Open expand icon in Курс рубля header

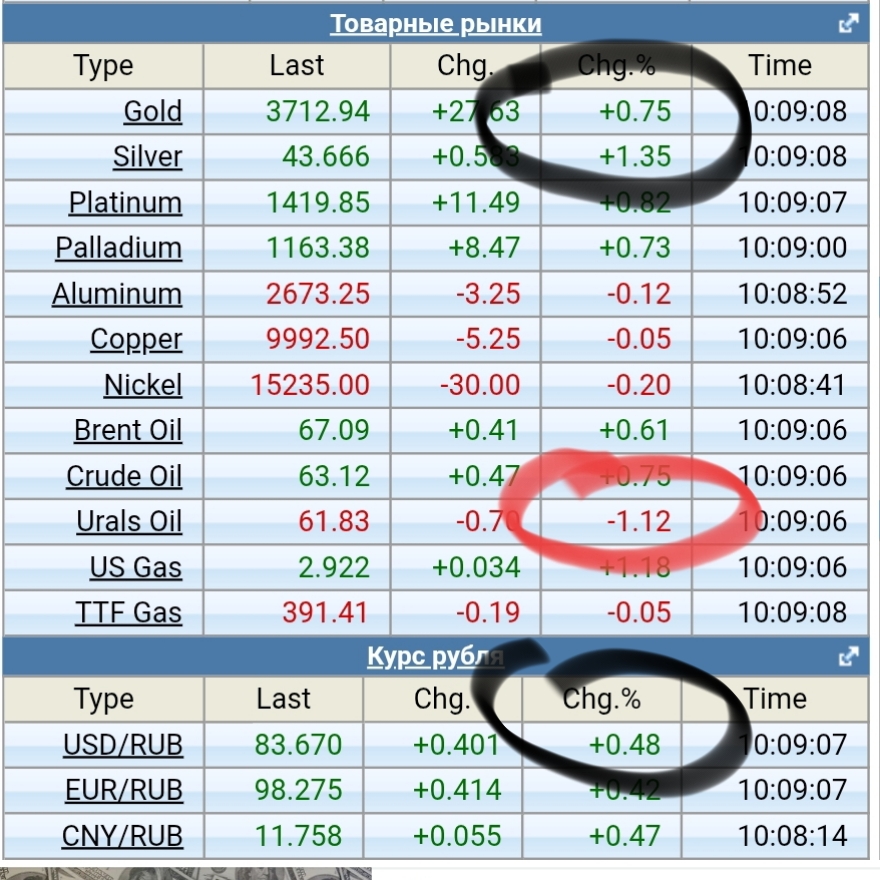848,657
